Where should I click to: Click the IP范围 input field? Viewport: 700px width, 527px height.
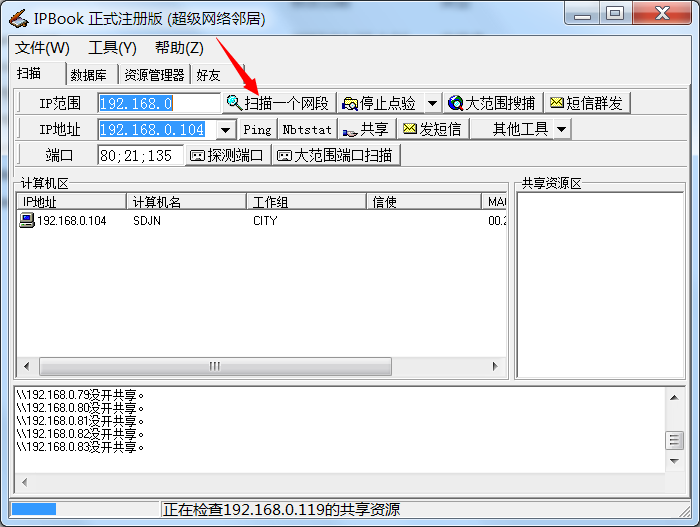159,103
